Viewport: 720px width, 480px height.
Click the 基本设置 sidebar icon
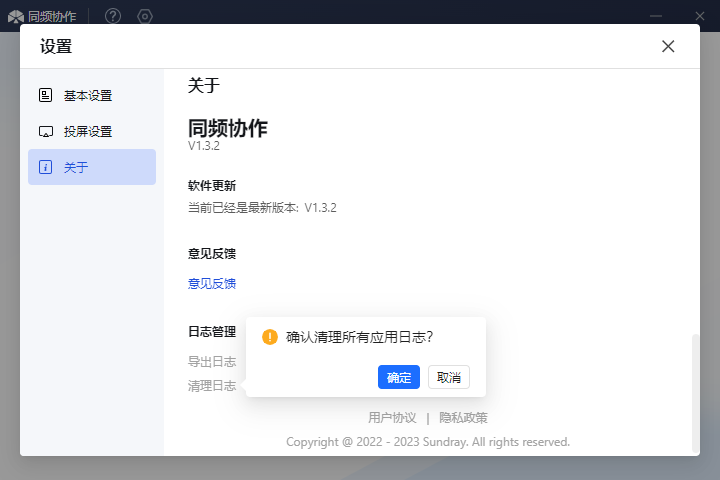[45, 95]
